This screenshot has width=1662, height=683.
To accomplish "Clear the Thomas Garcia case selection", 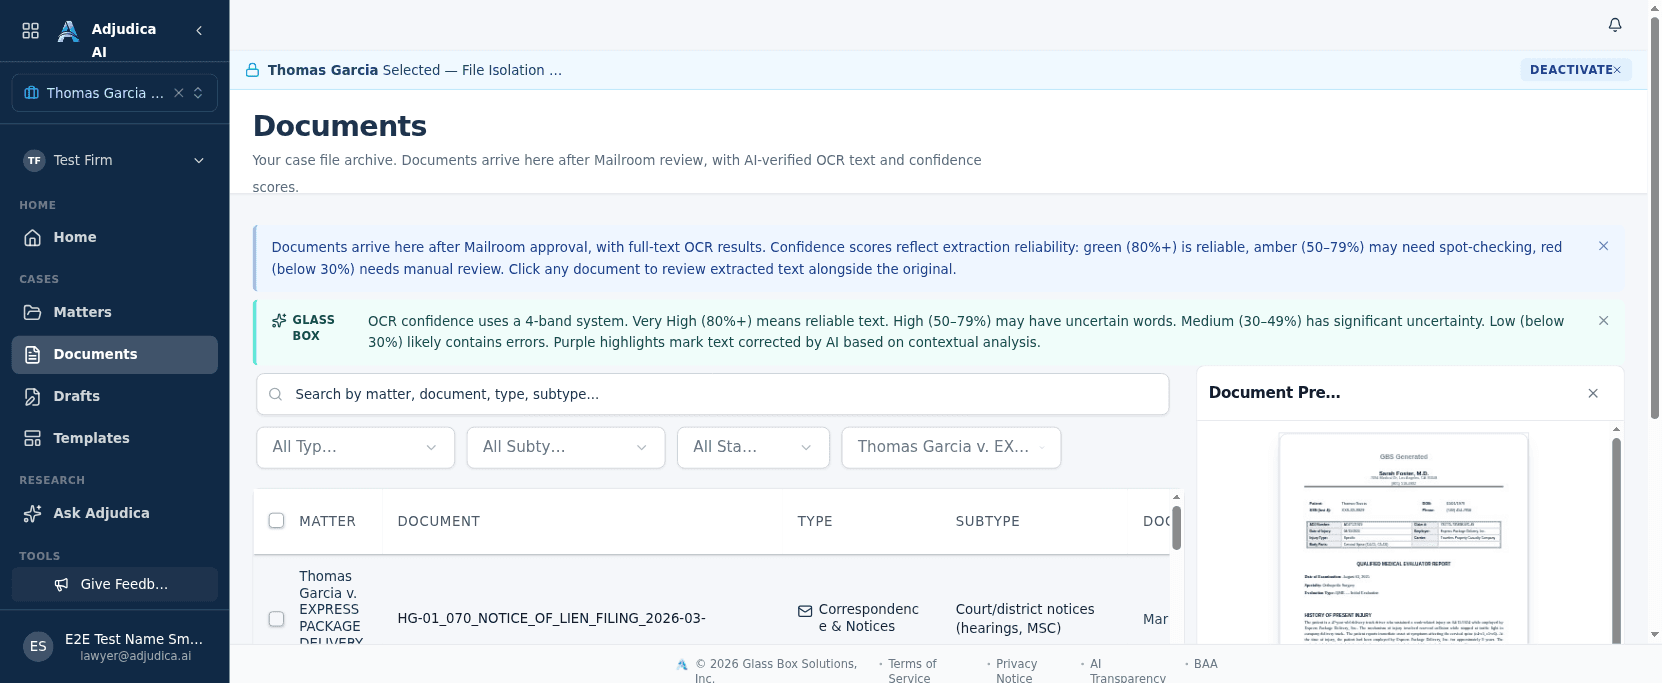I will coord(179,93).
